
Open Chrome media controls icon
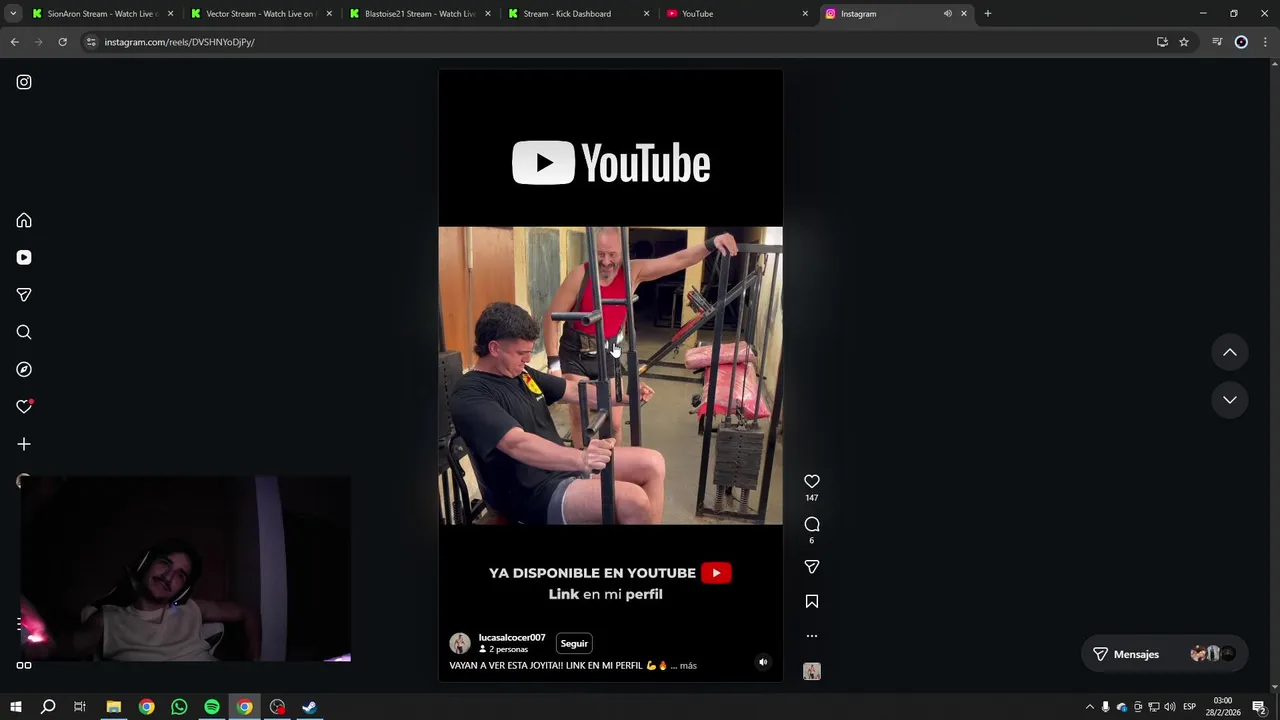[1217, 42]
